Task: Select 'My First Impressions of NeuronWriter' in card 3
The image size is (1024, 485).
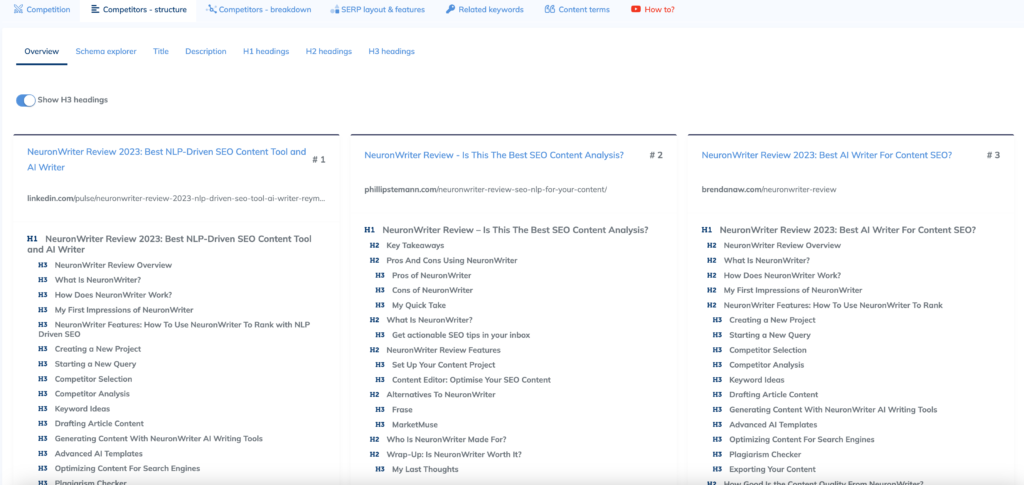Action: [793, 290]
